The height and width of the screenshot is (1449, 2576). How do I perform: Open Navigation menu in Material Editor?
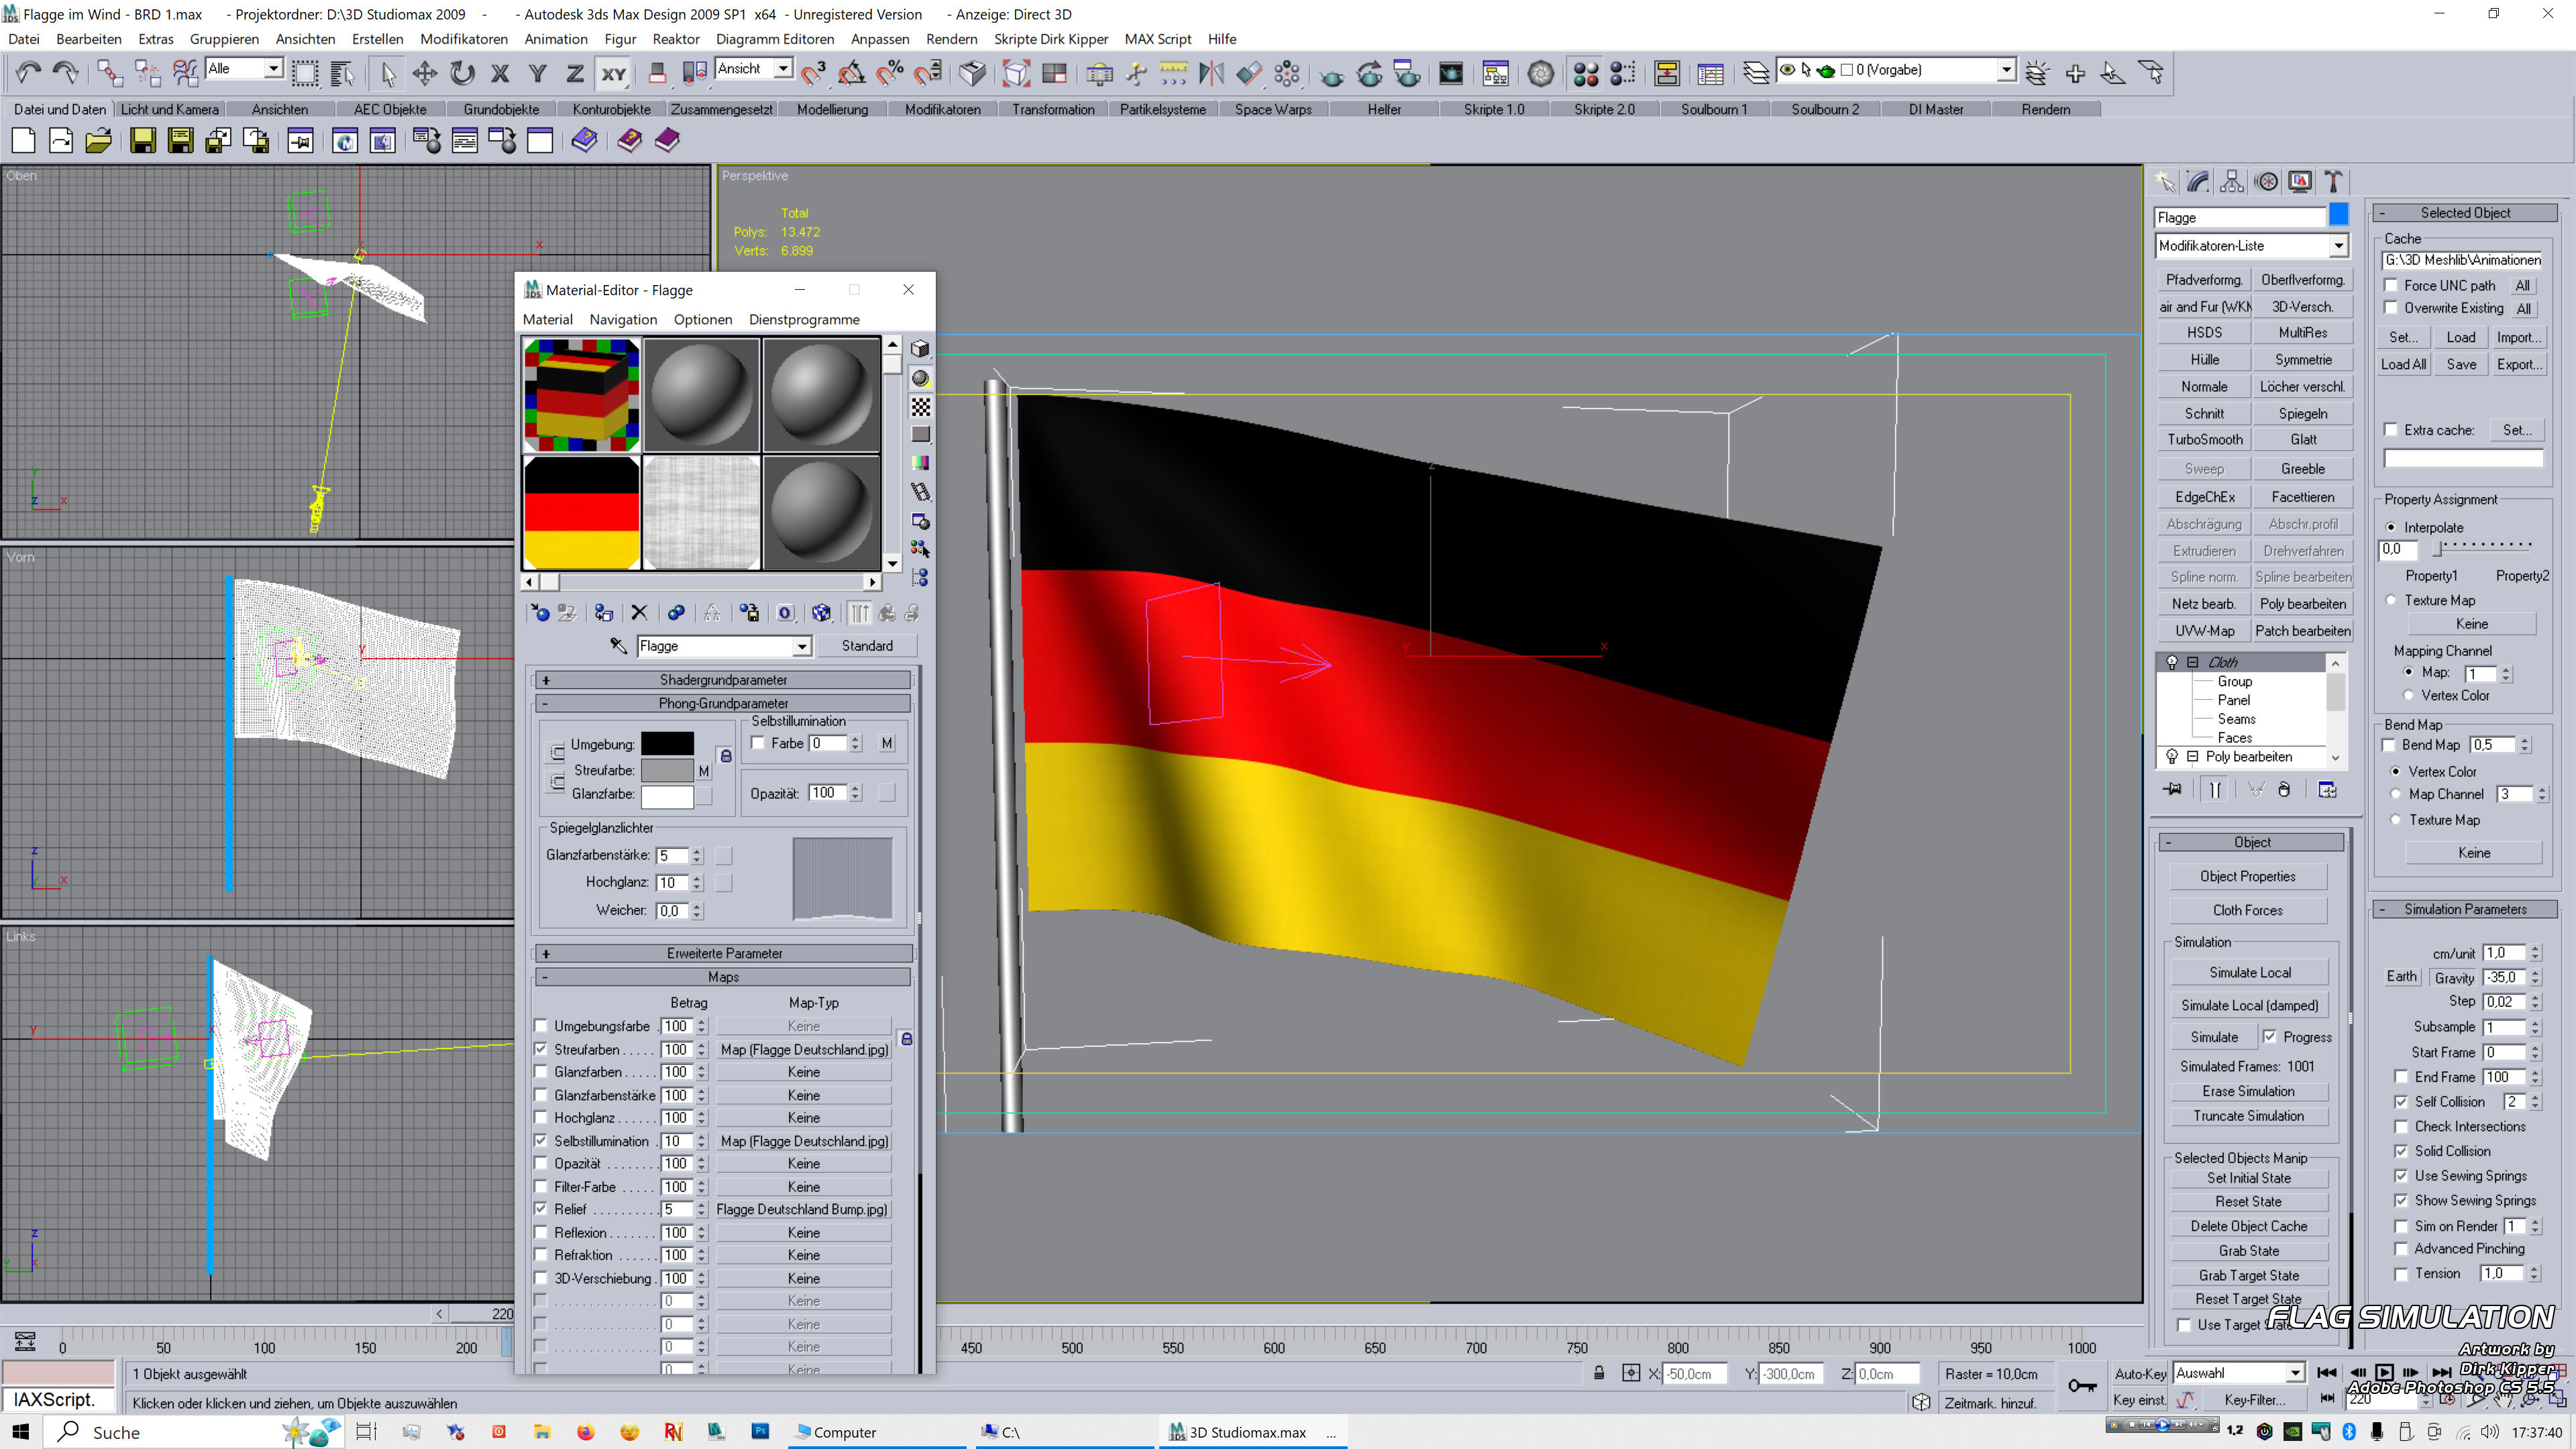coord(623,320)
